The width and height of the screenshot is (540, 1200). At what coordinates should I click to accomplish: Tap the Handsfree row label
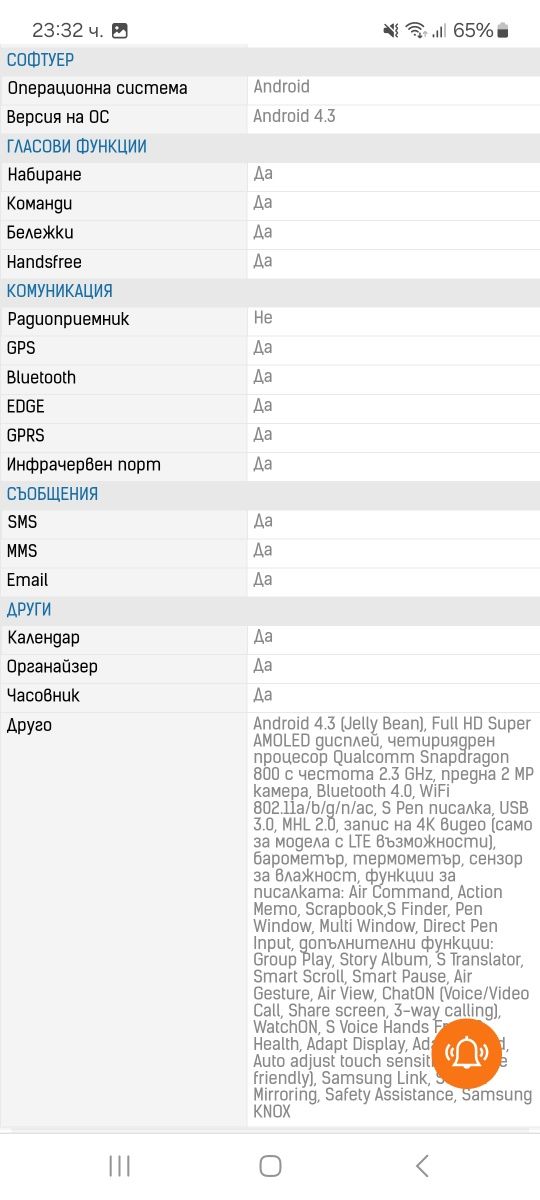pyautogui.click(x=44, y=262)
